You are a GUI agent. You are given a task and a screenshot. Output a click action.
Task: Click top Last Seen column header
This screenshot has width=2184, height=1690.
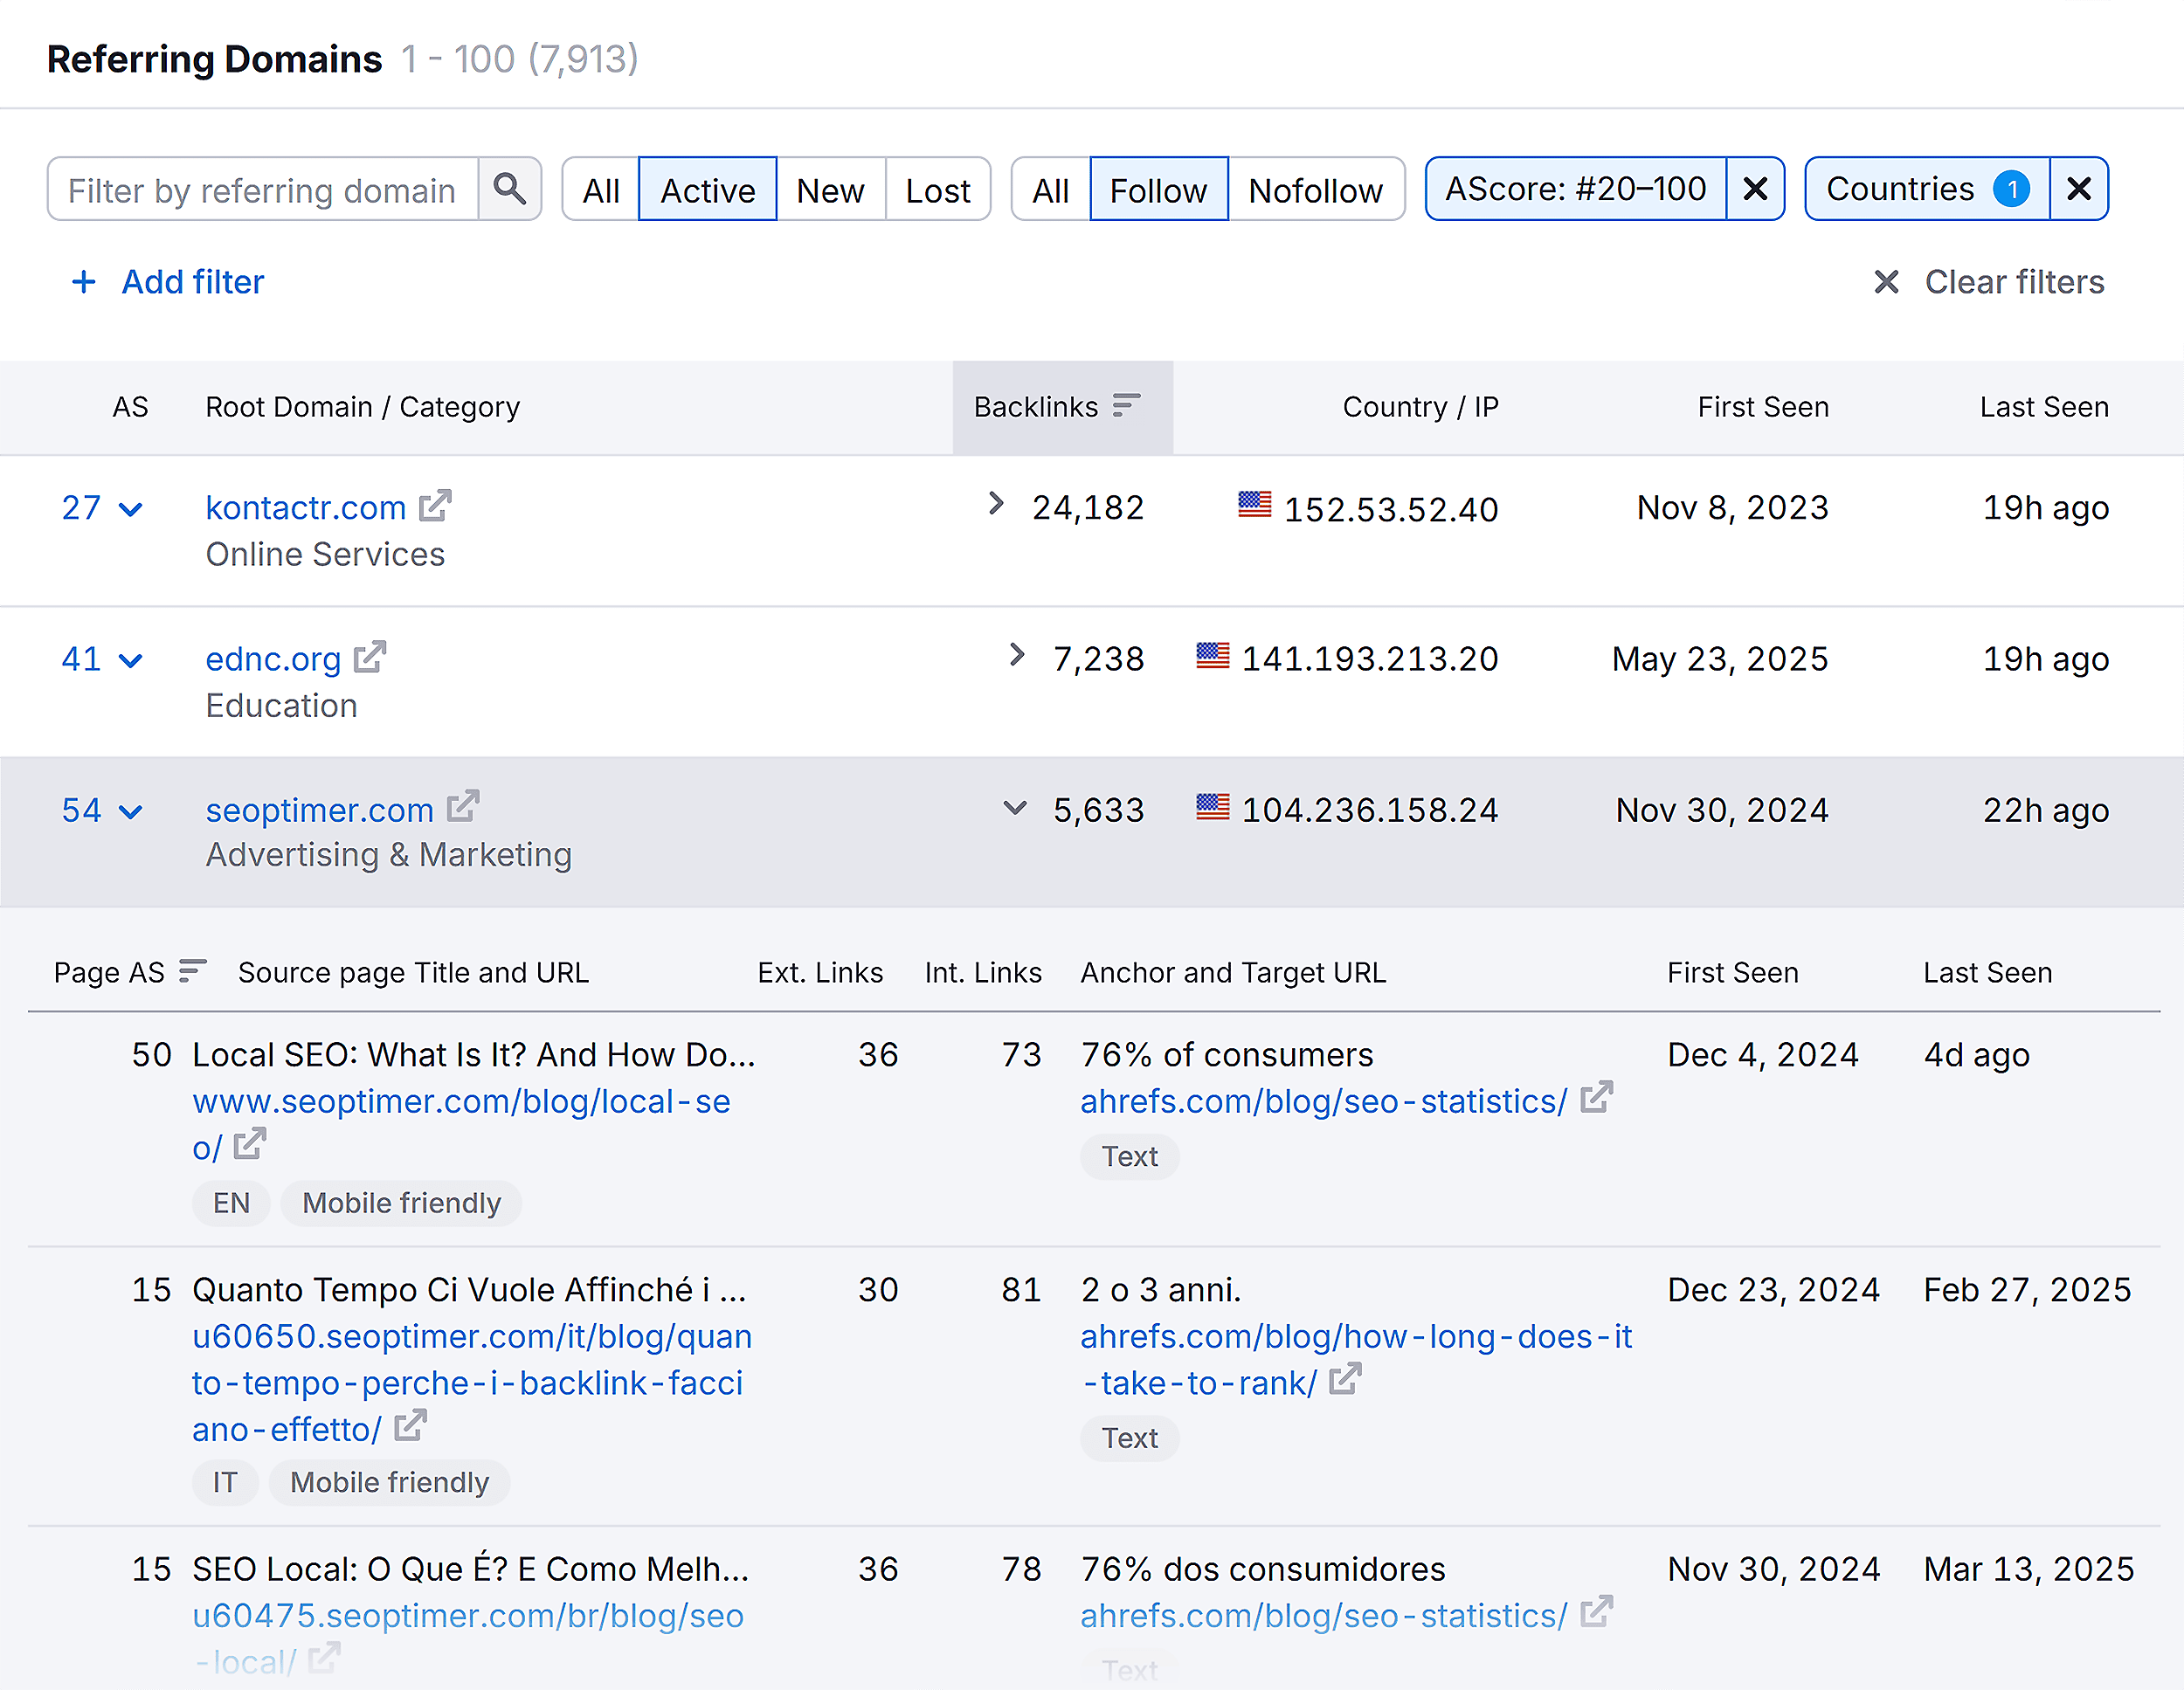2044,407
